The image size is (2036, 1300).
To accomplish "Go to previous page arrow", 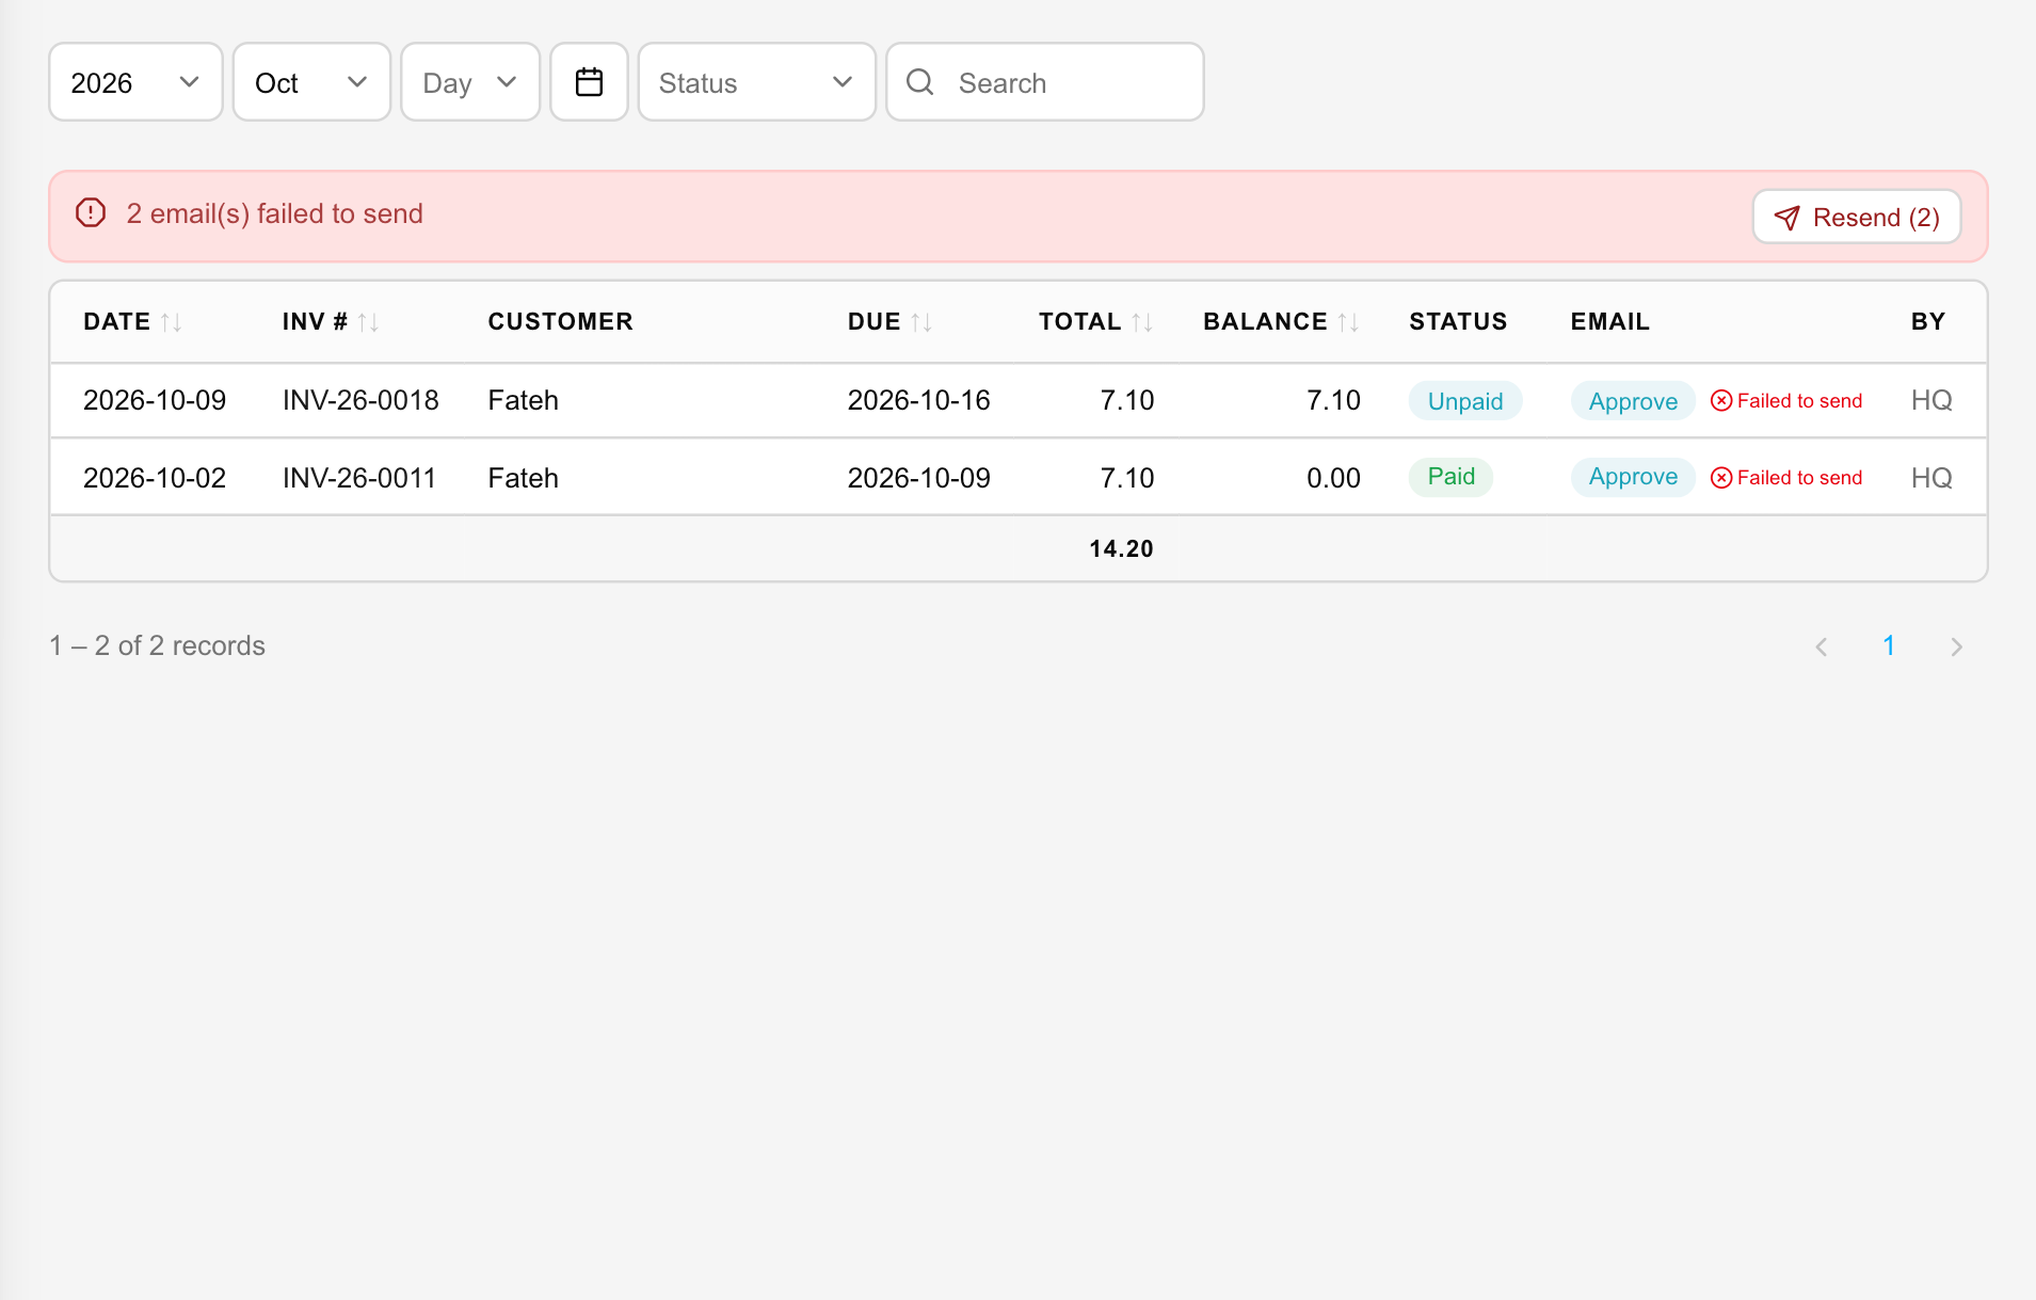I will click(x=1822, y=647).
